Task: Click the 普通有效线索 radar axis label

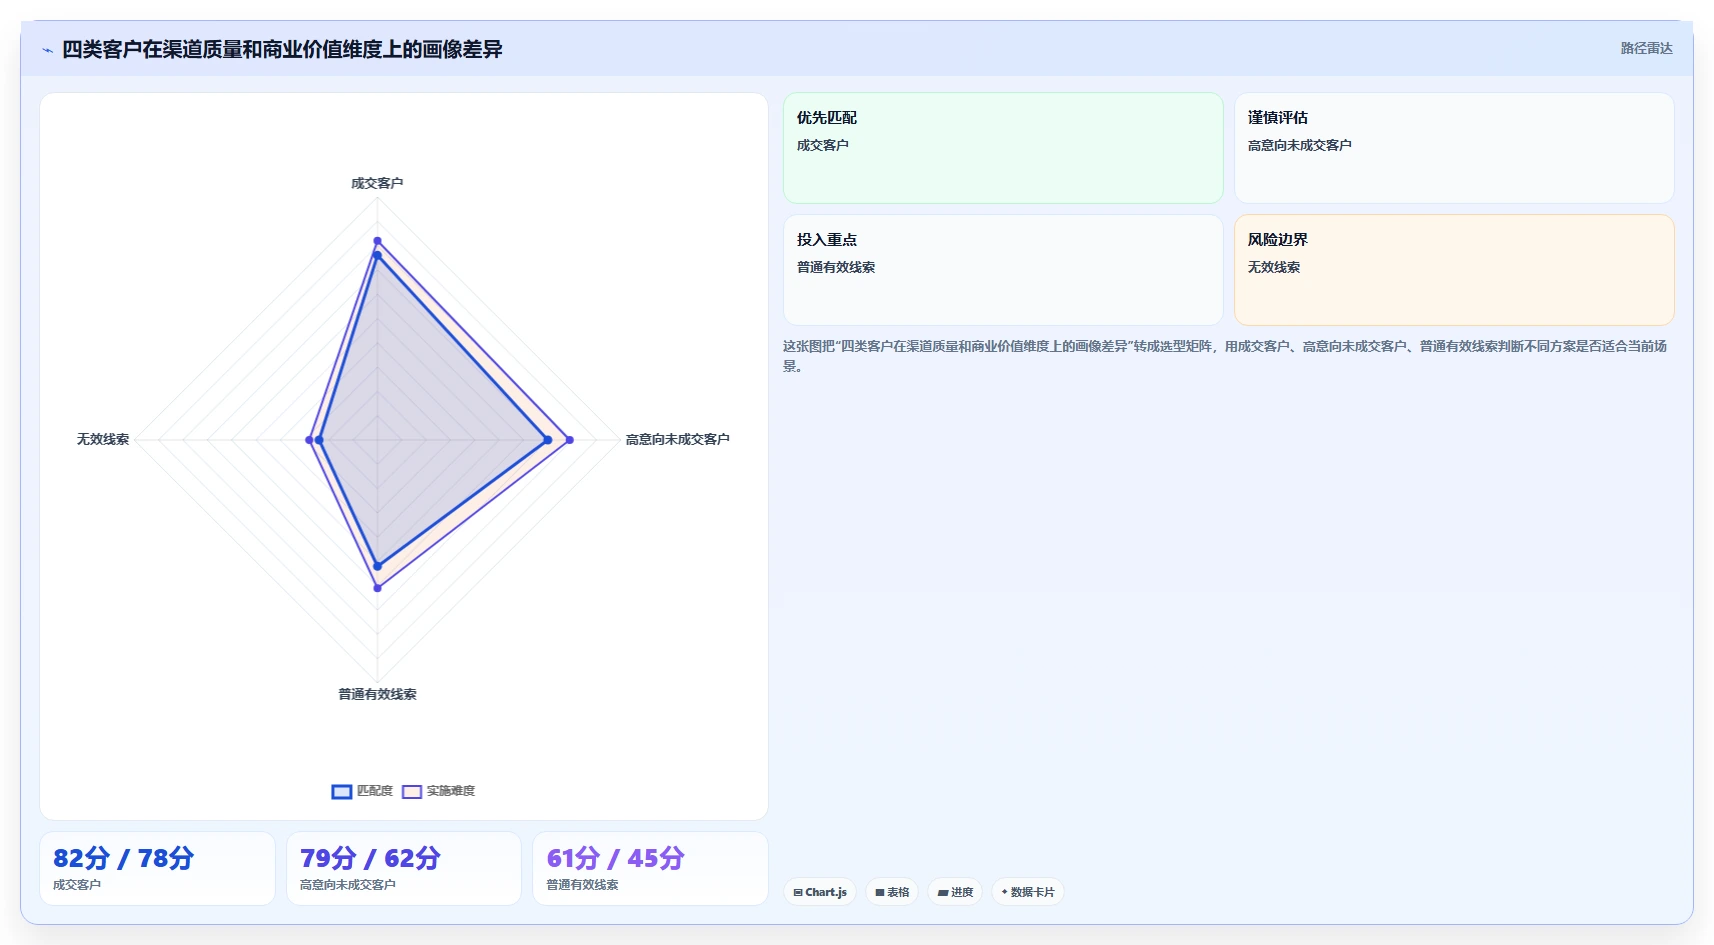Action: click(377, 694)
